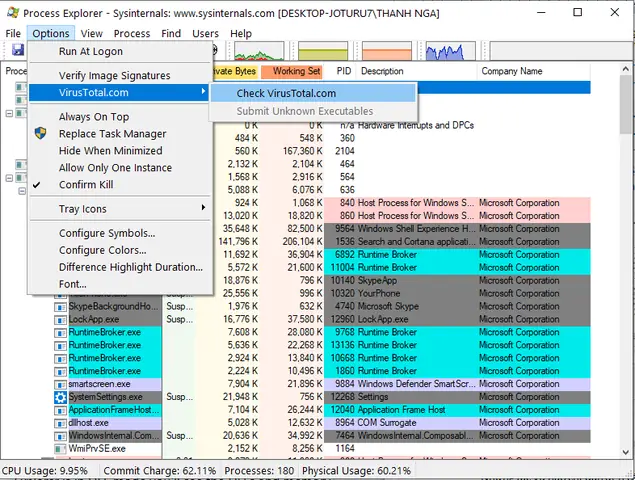Screen dimensions: 635x480
Task: Click the Processes: 180 status entry
Action: point(259,471)
